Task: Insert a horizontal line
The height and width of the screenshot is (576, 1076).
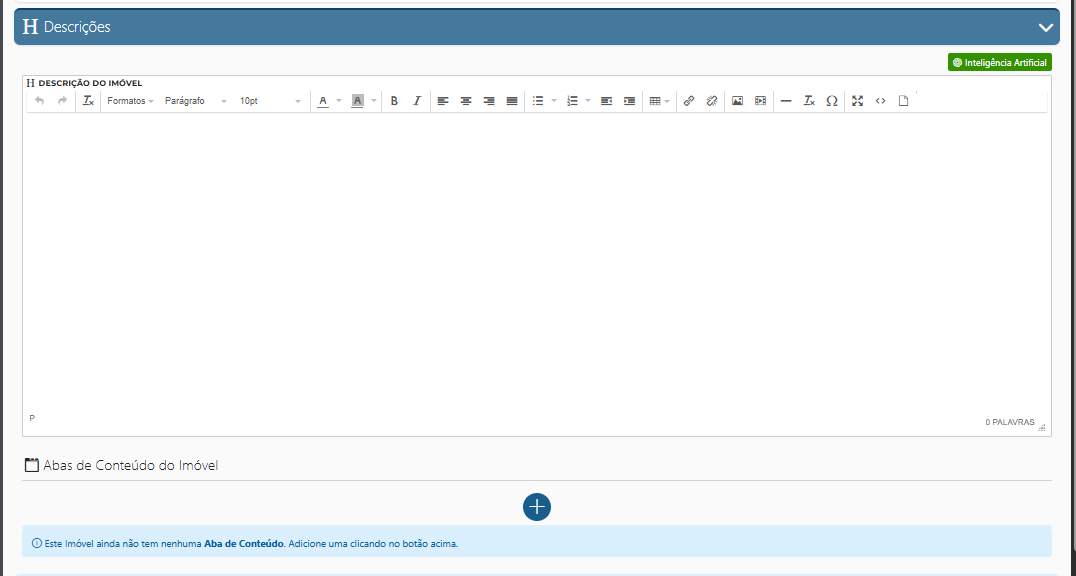Action: tap(786, 101)
